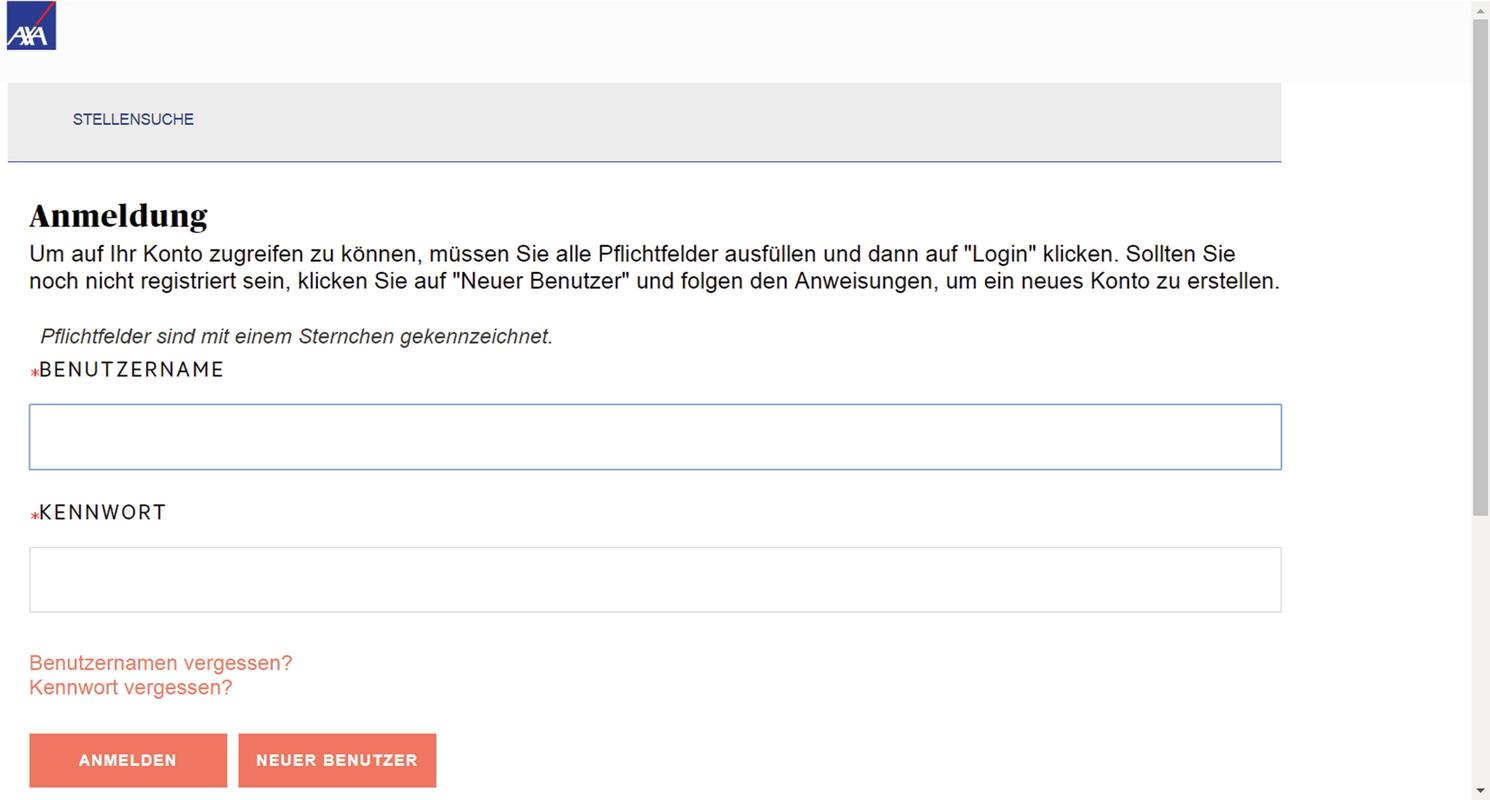
Task: Follow the 'Kennwort vergessen?' link
Action: pos(131,688)
